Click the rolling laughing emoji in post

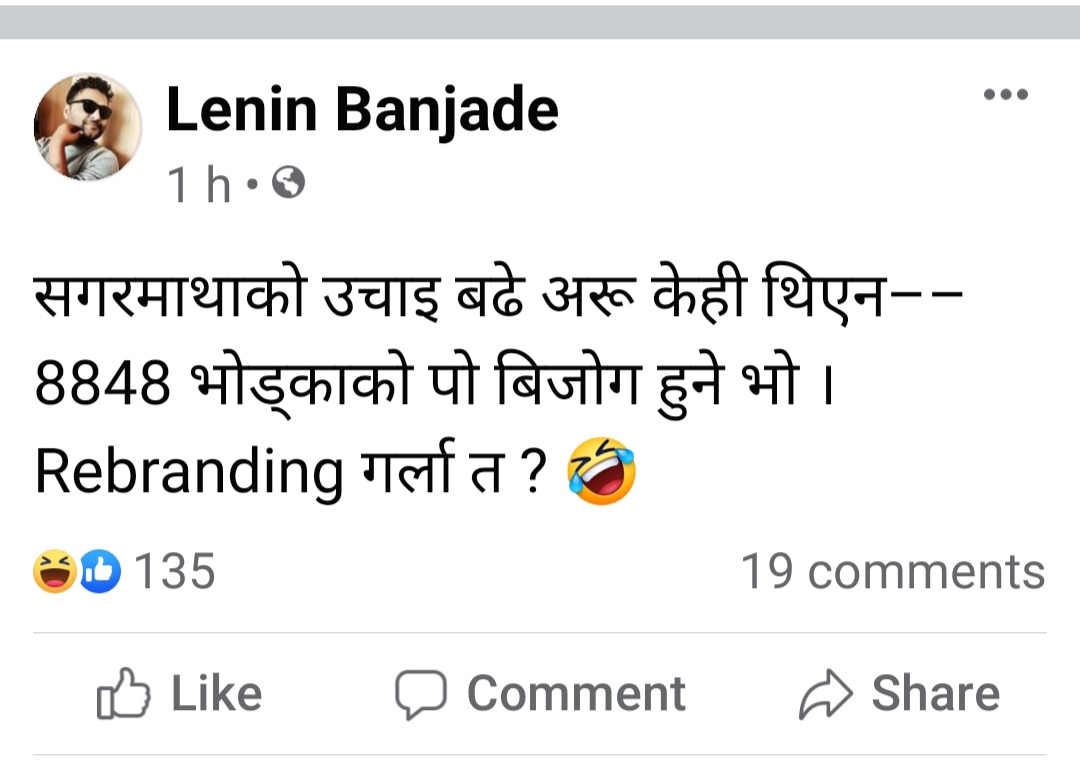[x=601, y=473]
